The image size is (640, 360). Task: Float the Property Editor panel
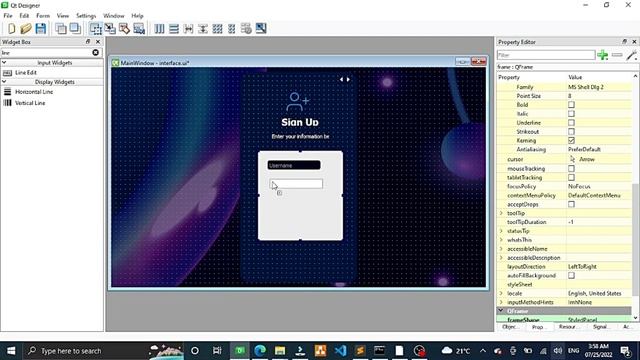tap(624, 42)
